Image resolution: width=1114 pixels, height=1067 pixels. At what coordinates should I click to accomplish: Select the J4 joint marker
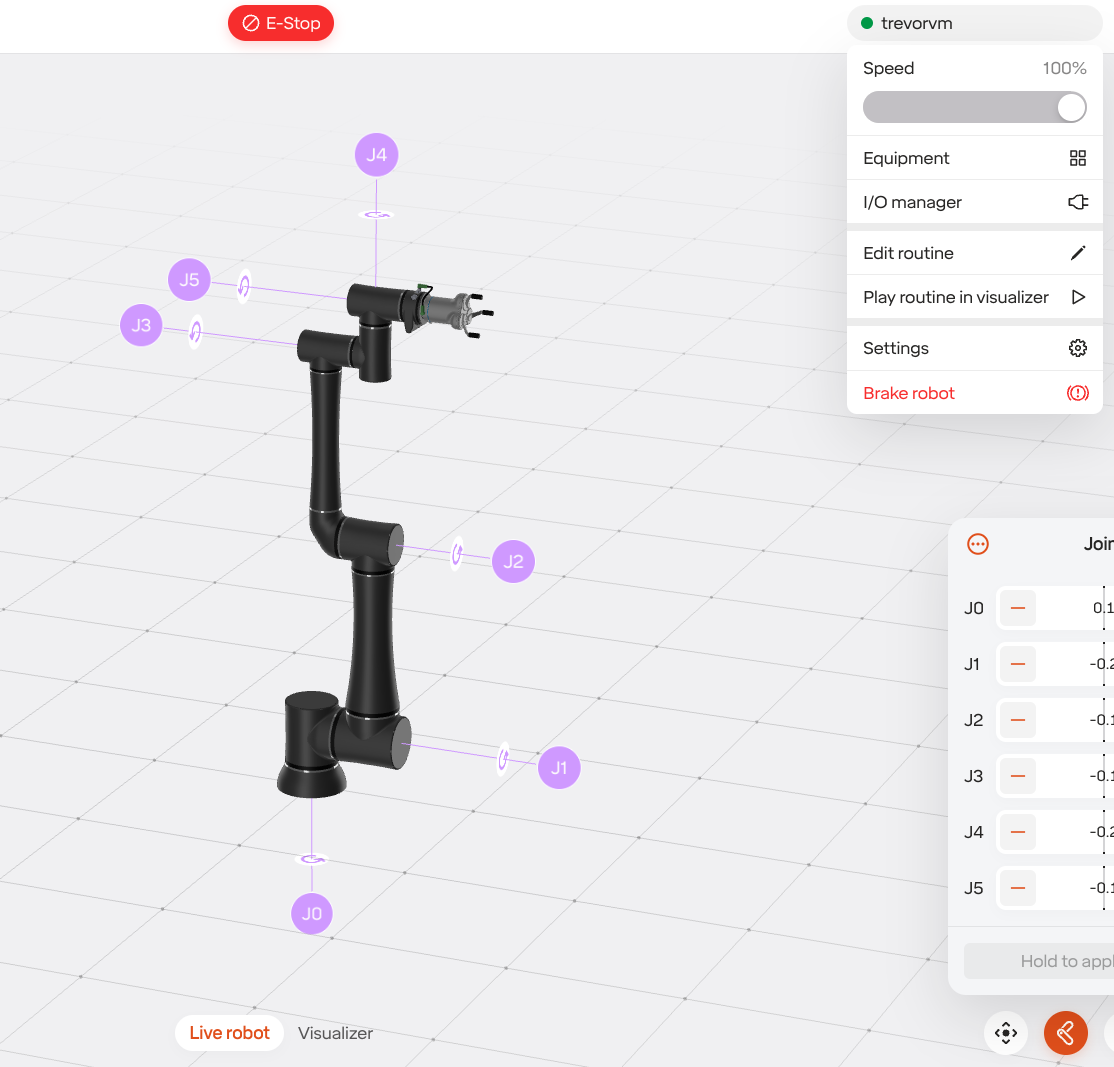pyautogui.click(x=377, y=155)
